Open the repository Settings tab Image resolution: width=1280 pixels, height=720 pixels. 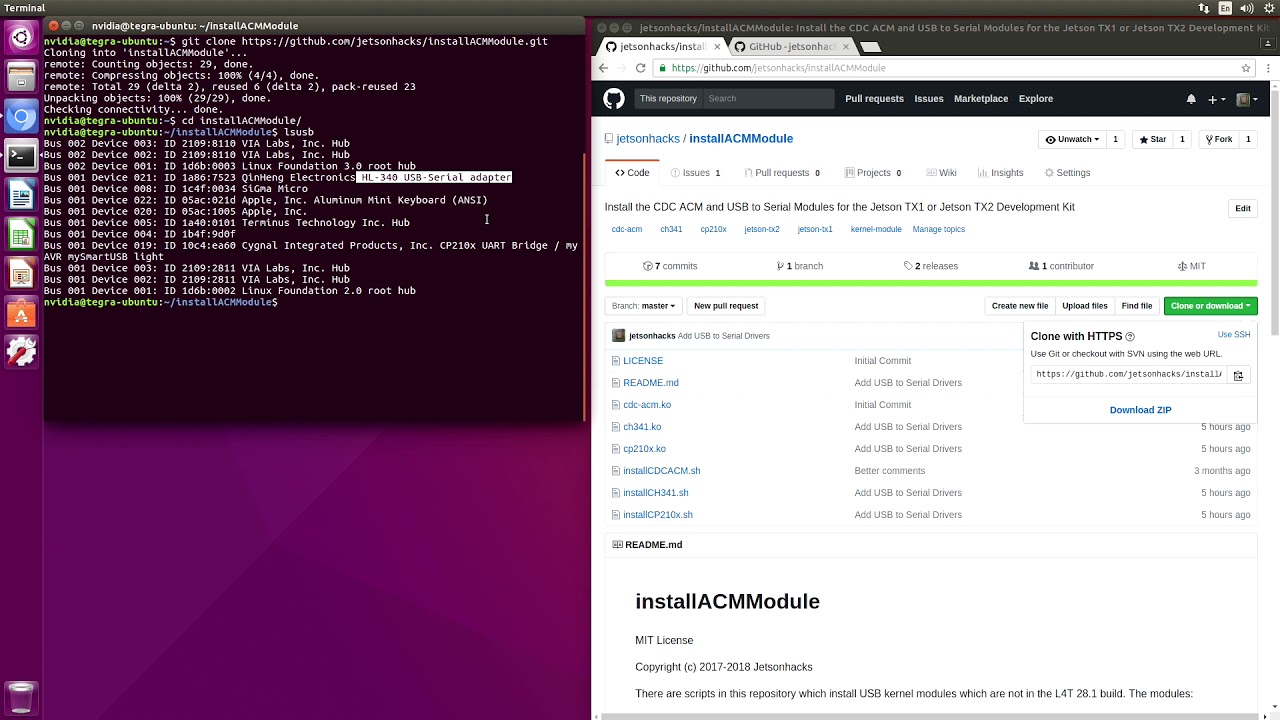[1067, 173]
